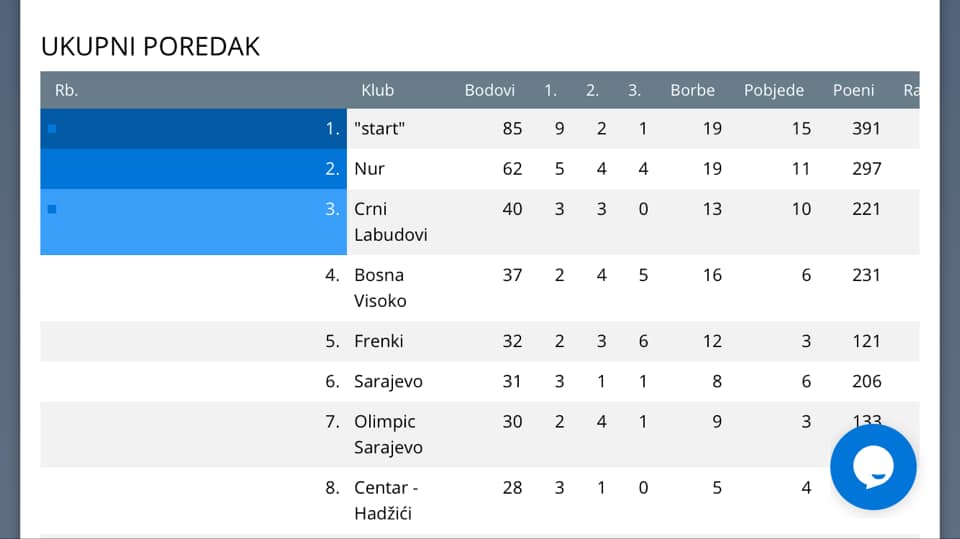The image size is (960, 539).
Task: Click the Poeni column header
Action: click(853, 90)
